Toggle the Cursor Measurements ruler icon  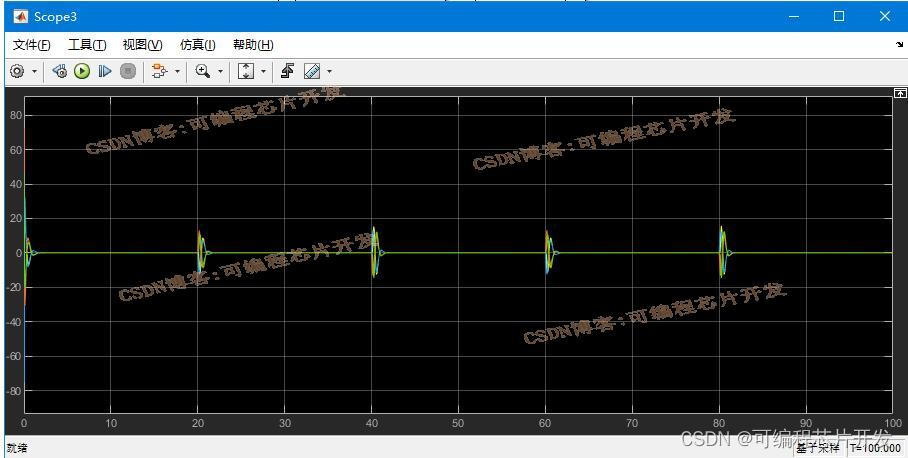pos(312,71)
